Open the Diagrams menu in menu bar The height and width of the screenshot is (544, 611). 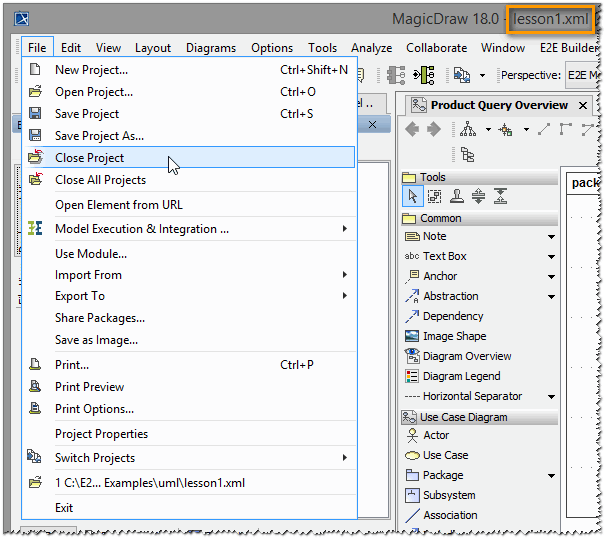[x=210, y=47]
